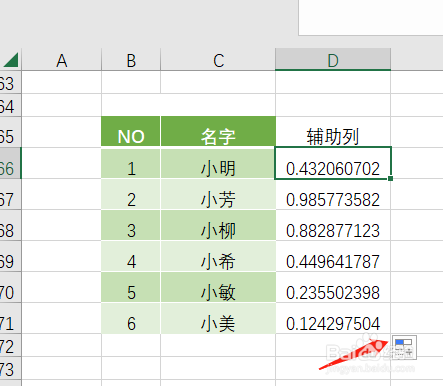This screenshot has width=443, height=386.
Task: Select NO cell with number 5
Action: pyautogui.click(x=131, y=287)
